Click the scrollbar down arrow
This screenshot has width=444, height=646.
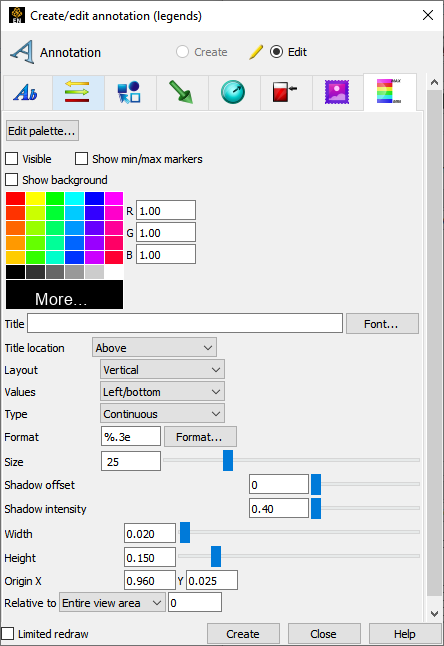tap(435, 614)
